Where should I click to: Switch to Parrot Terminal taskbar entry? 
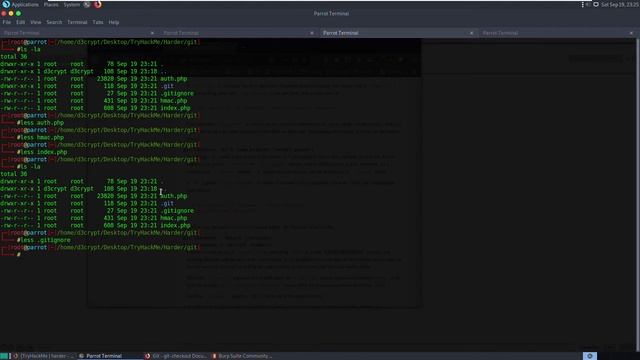click(109, 356)
